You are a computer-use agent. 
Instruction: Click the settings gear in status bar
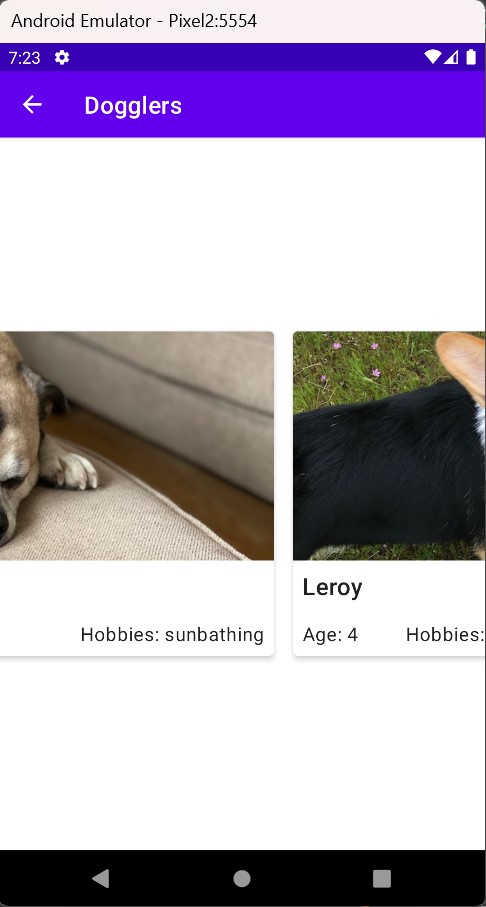[62, 58]
